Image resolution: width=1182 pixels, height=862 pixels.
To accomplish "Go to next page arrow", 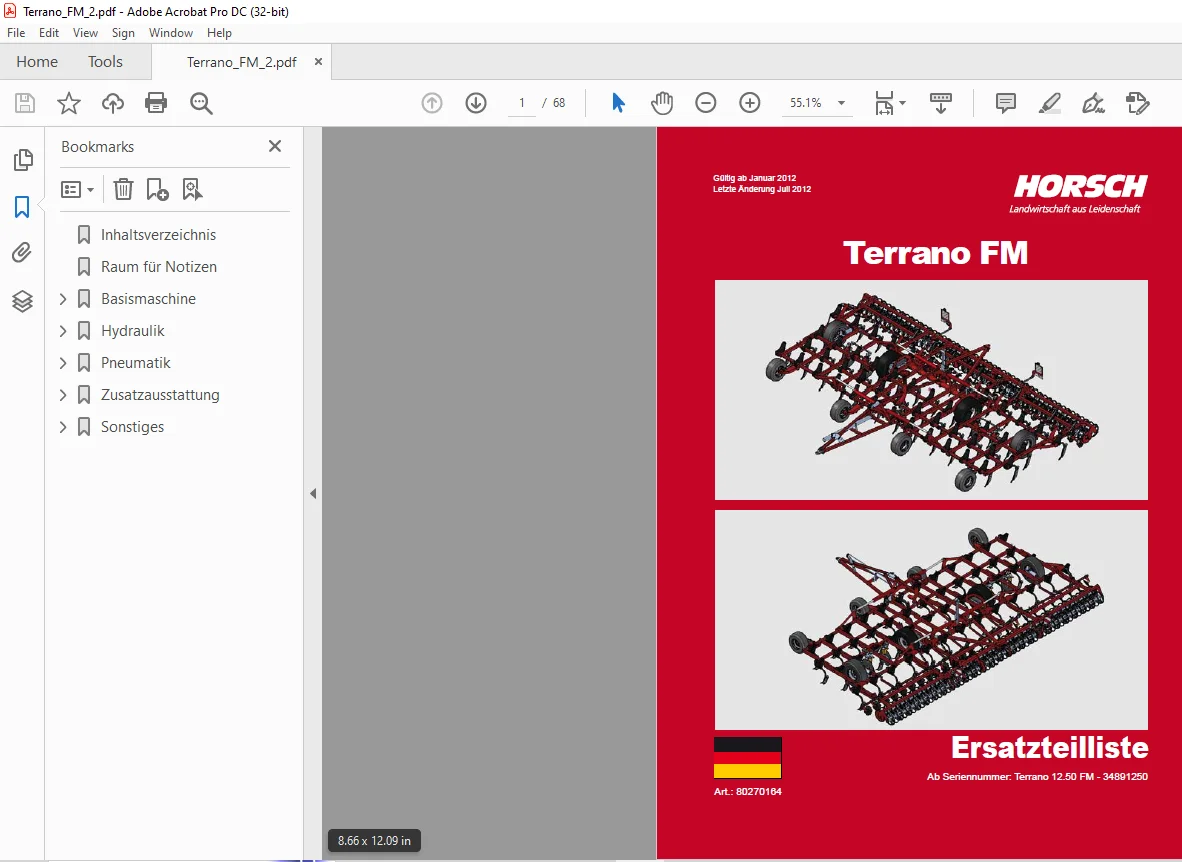I will [x=476, y=103].
